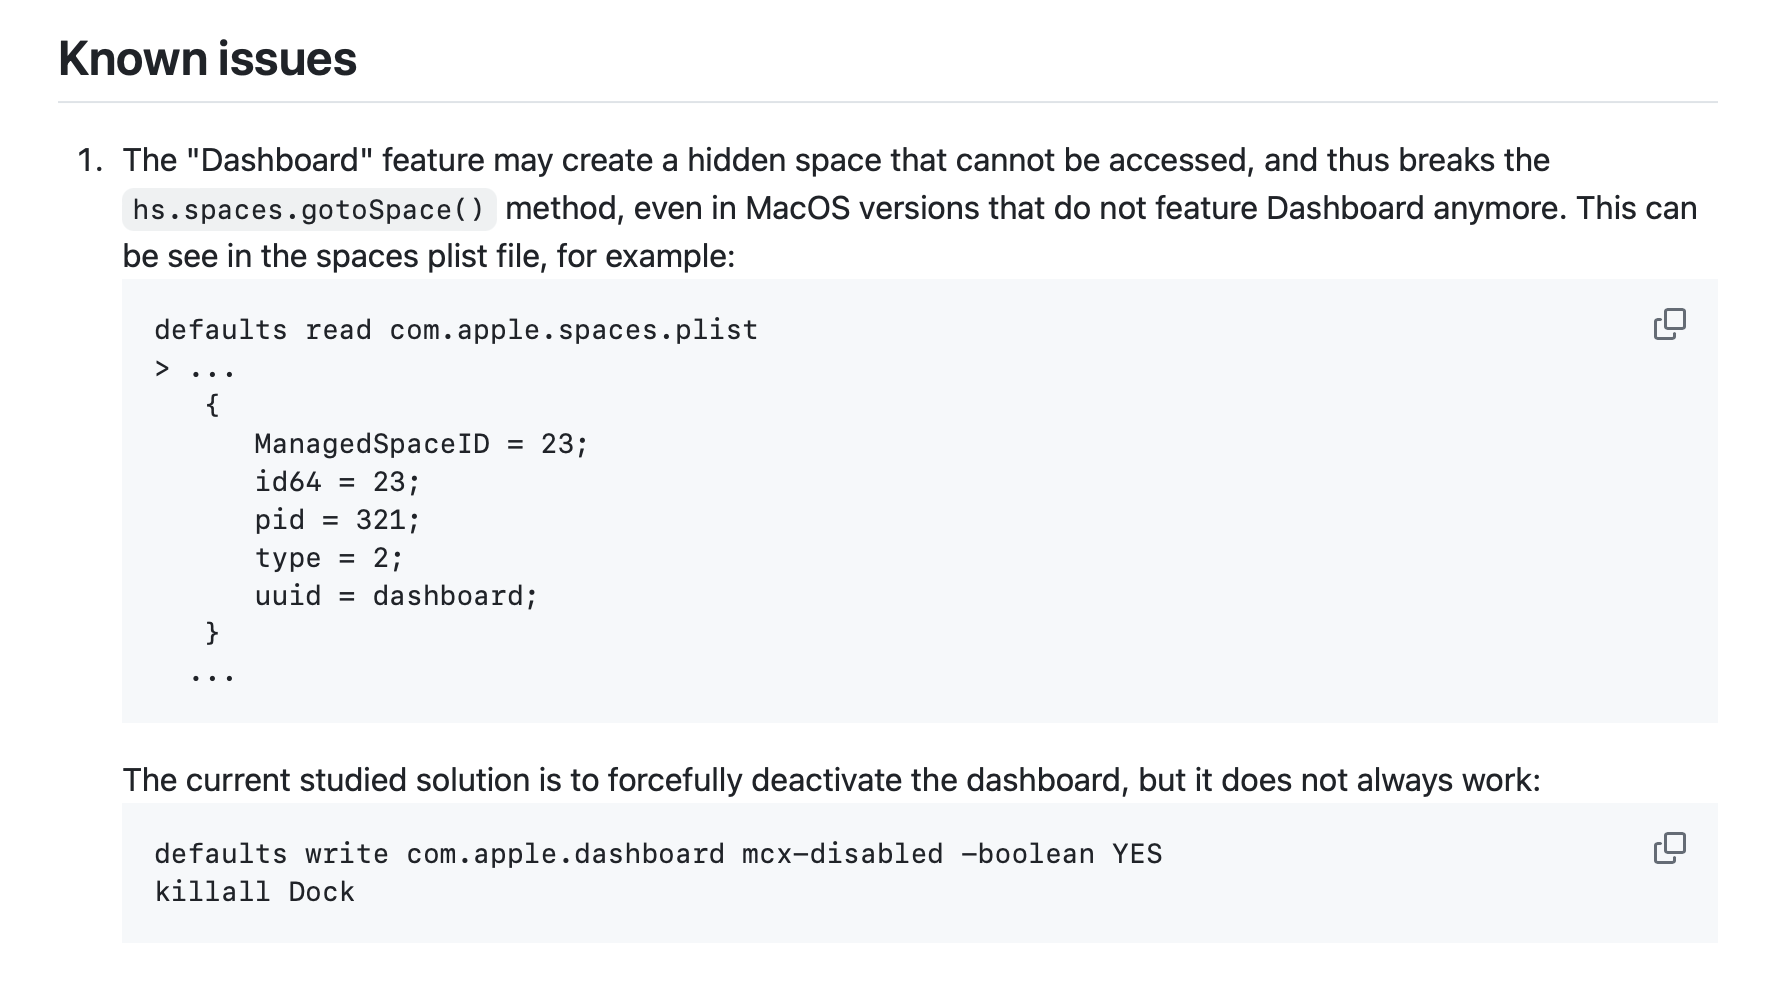The image size is (1780, 1002).
Task: Click the "uuid = dashboard;" code line
Action: (x=396, y=596)
